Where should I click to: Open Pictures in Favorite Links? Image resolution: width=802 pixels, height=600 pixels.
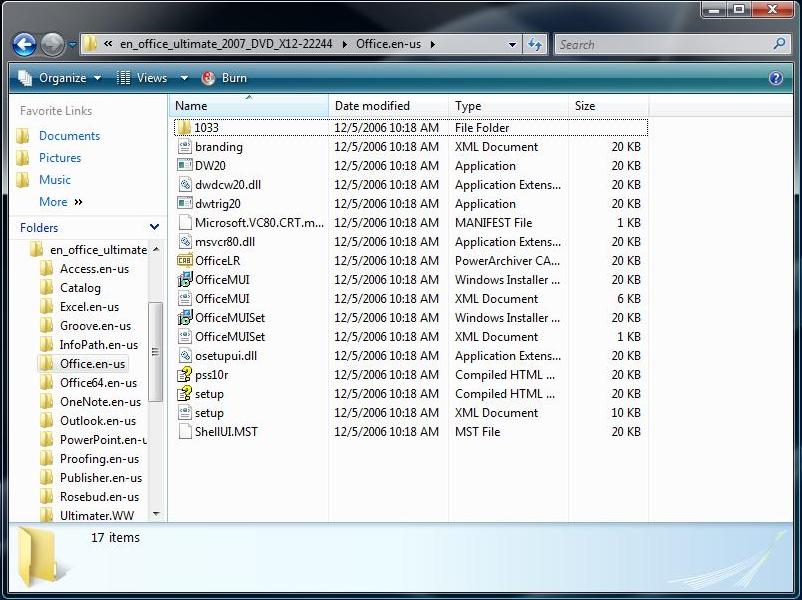60,158
